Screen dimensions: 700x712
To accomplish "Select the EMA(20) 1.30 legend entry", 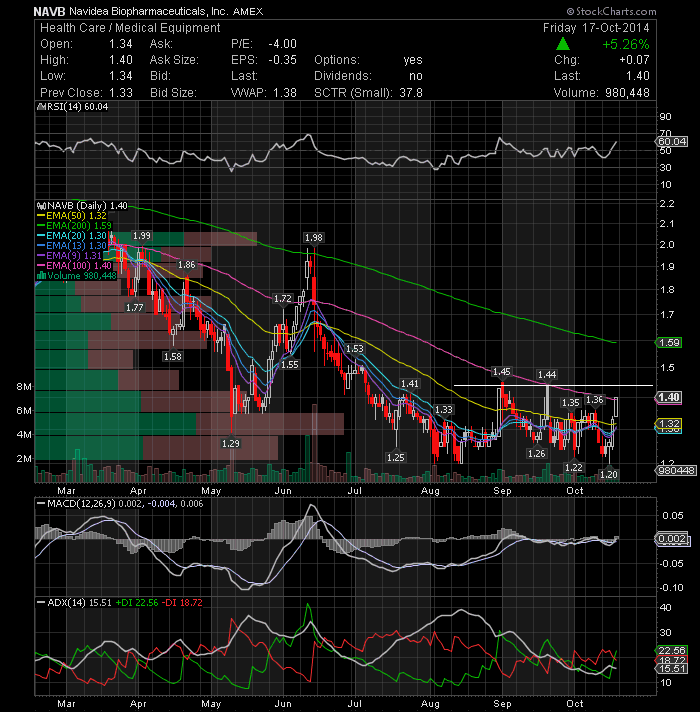I will click(72, 235).
